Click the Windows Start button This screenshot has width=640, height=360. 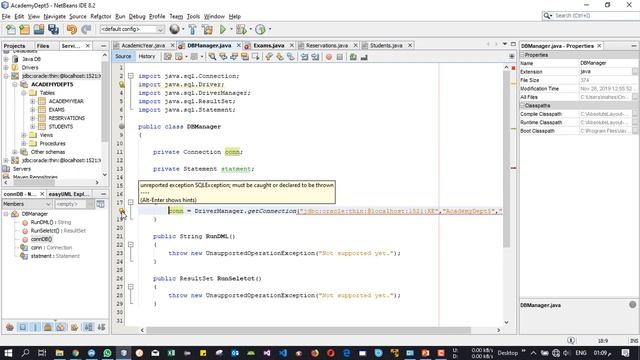pos(8,353)
